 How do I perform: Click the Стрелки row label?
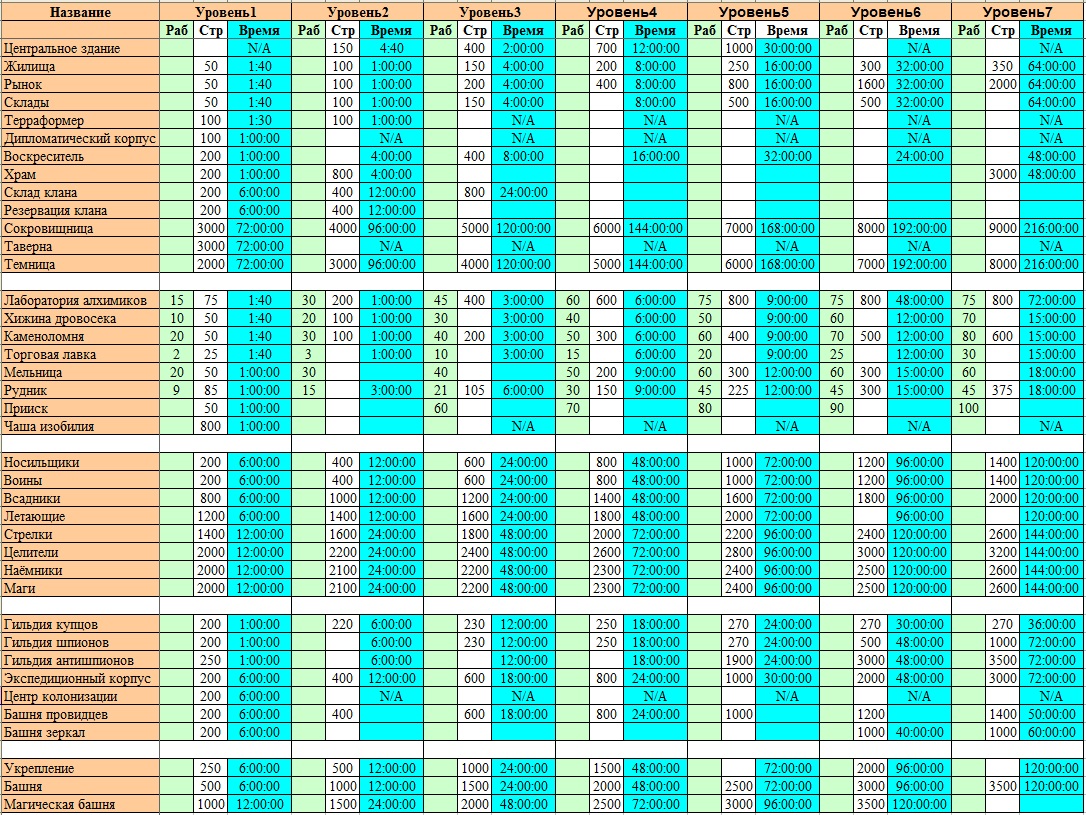(x=80, y=535)
